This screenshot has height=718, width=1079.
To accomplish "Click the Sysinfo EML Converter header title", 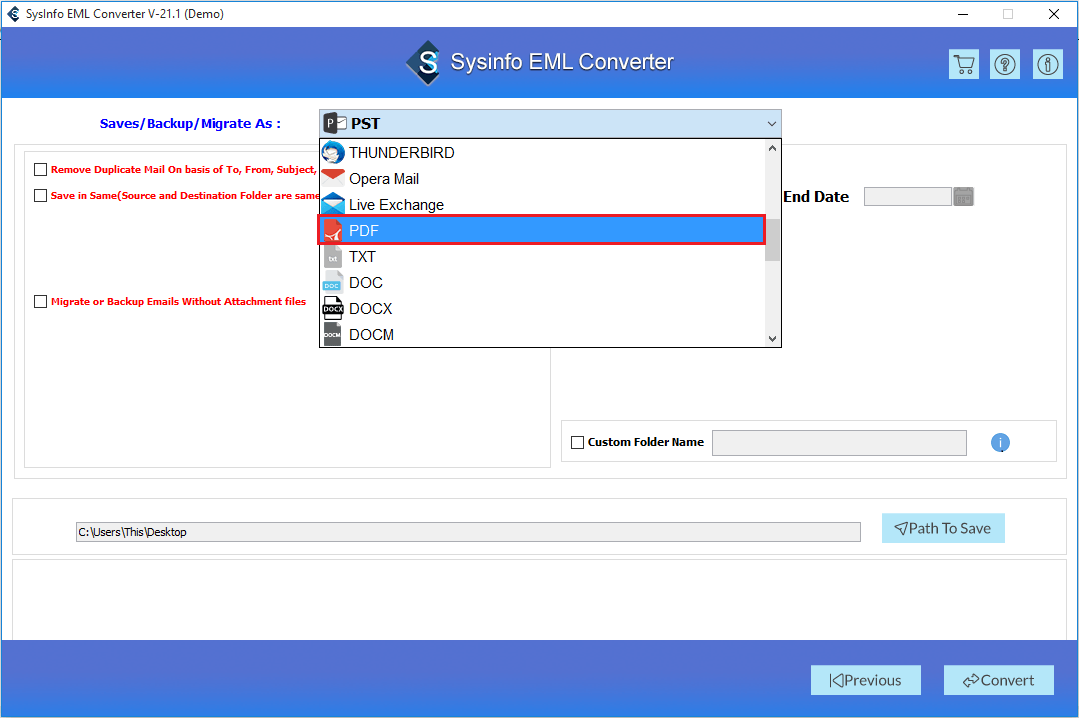I will [562, 62].
